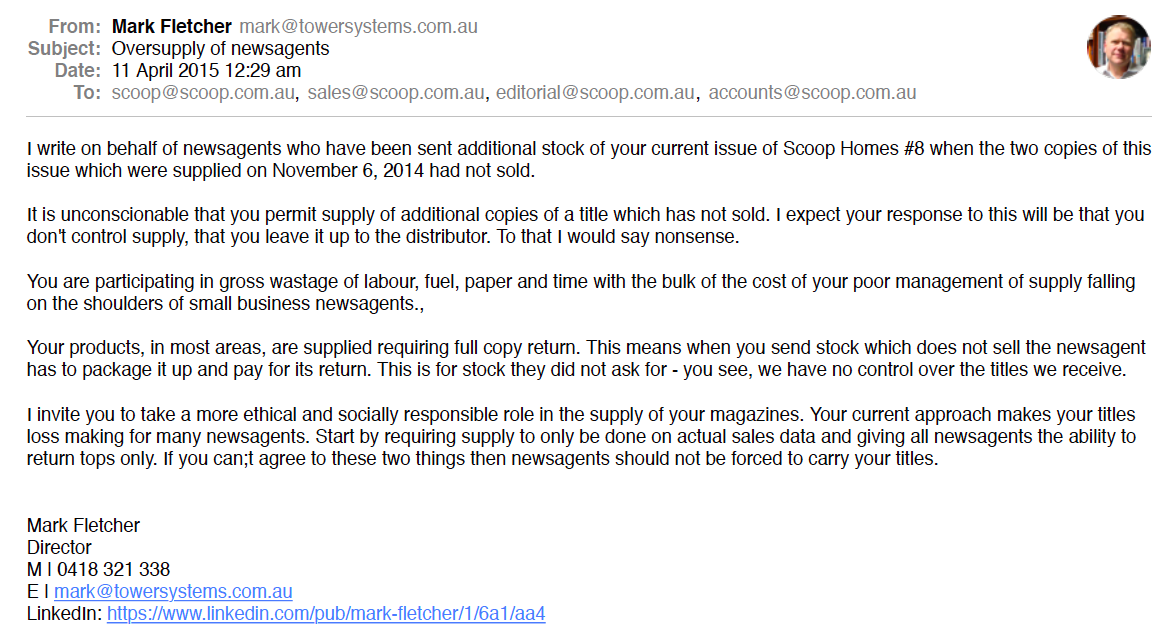Viewport: 1174px width, 636px height.
Task: Click the Subject: header label
Action: click(x=64, y=48)
